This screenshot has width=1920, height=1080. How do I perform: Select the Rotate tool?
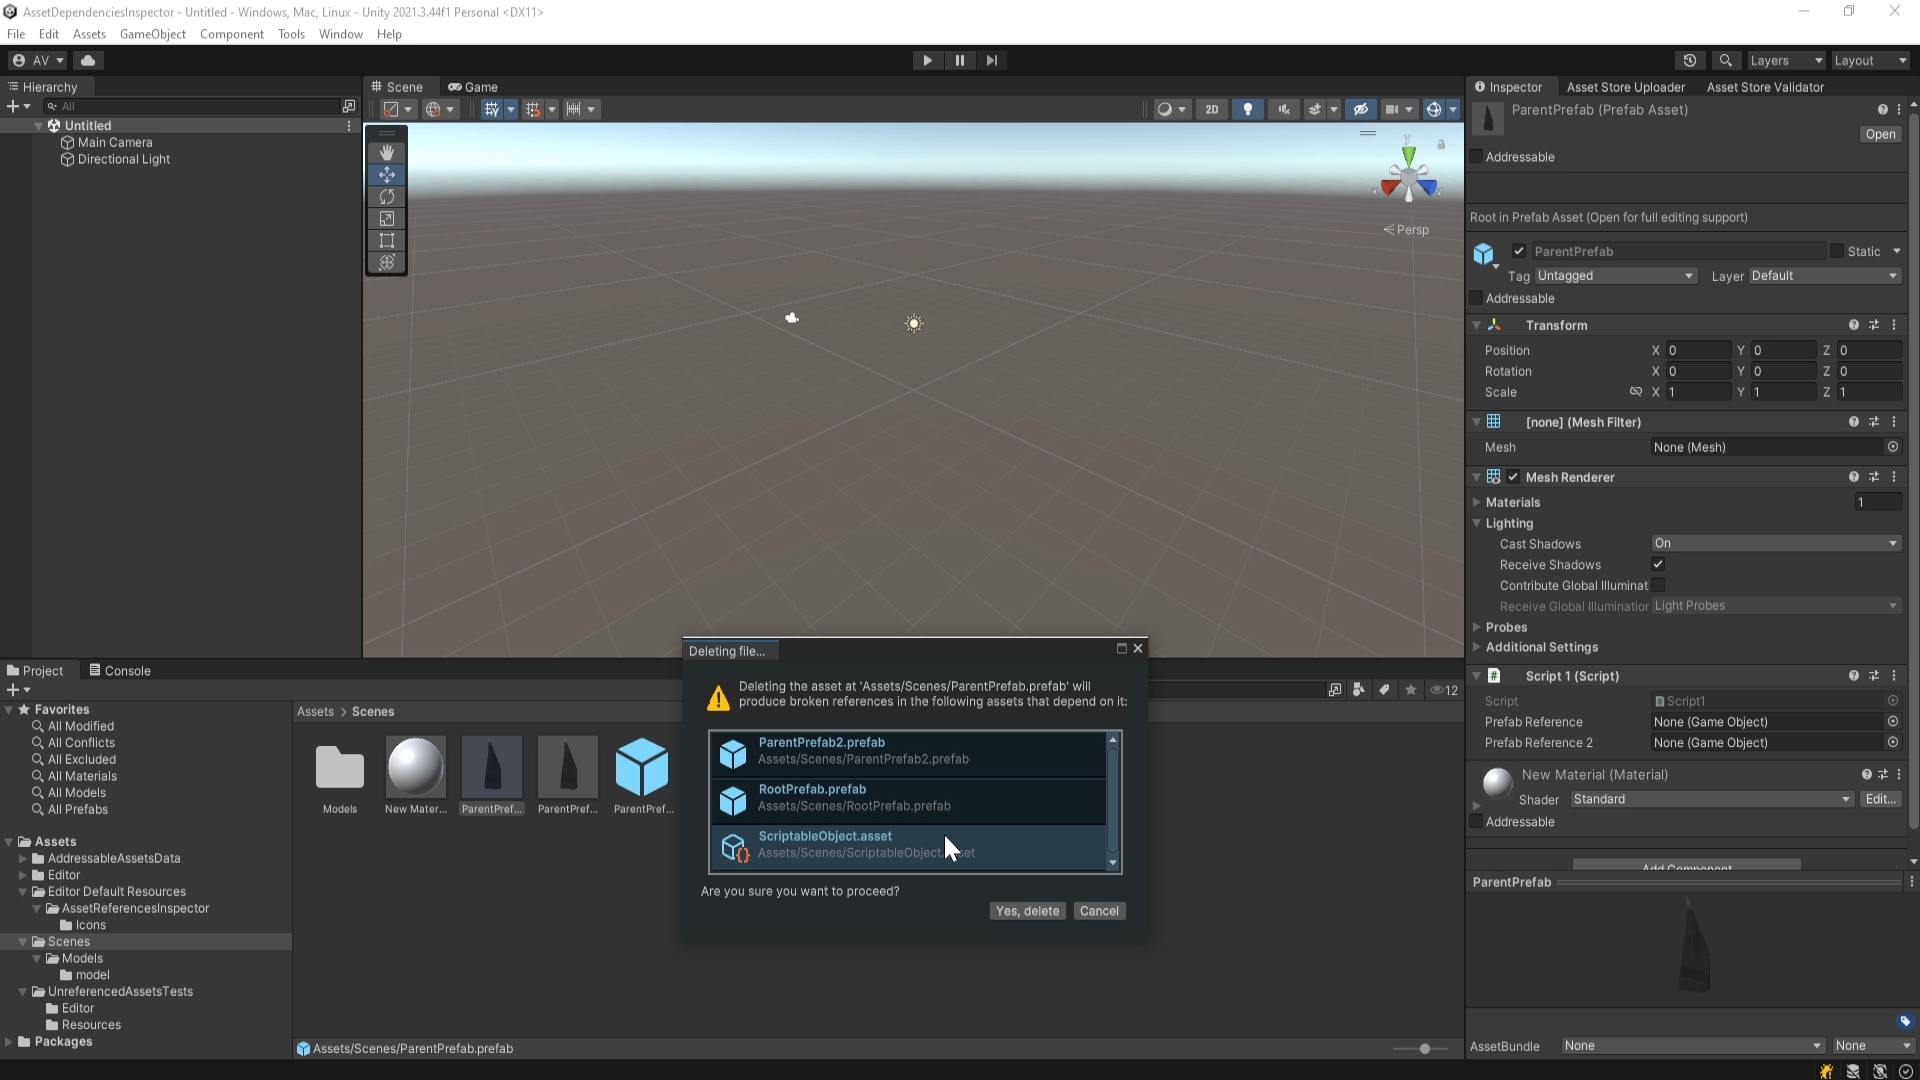click(x=387, y=196)
